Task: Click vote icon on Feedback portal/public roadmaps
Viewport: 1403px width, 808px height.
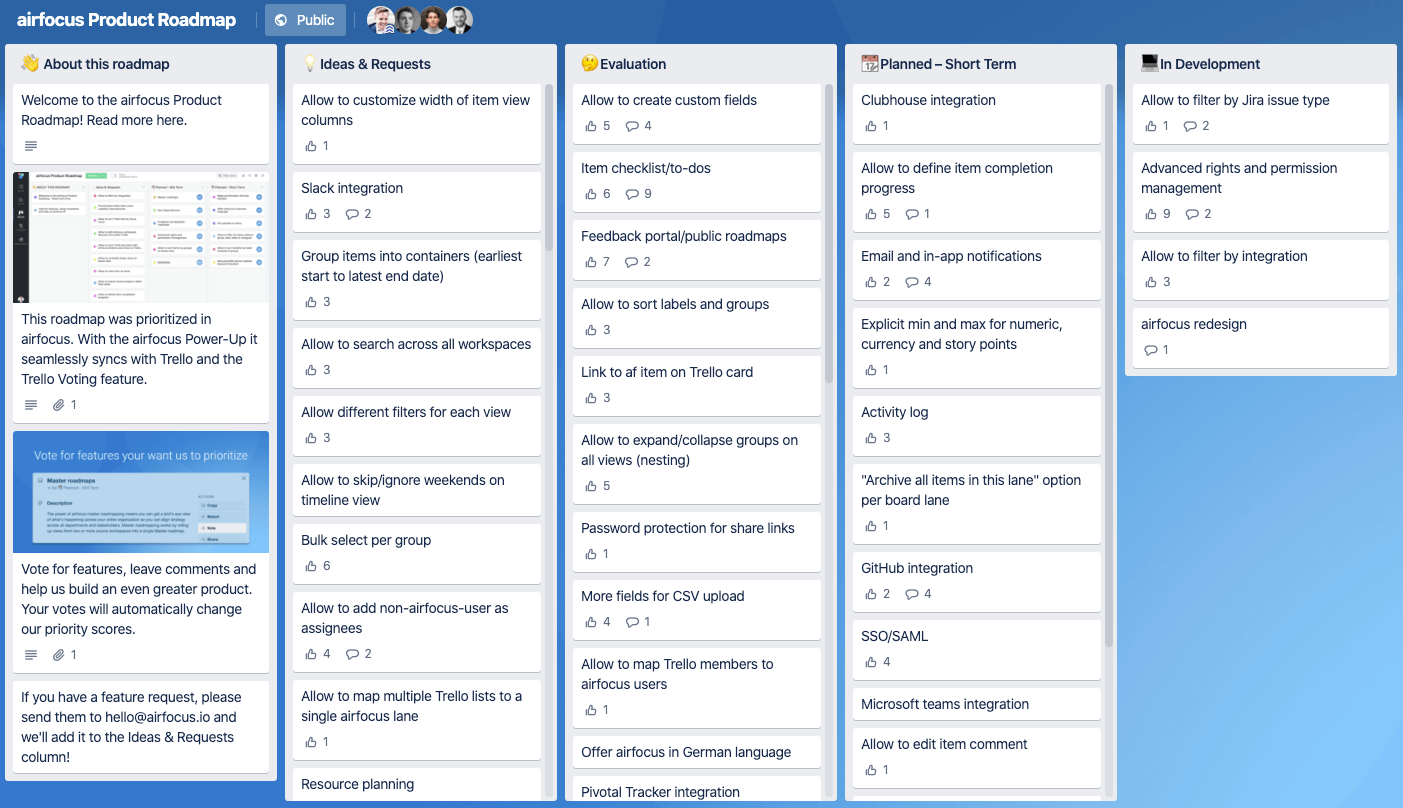Action: [591, 262]
